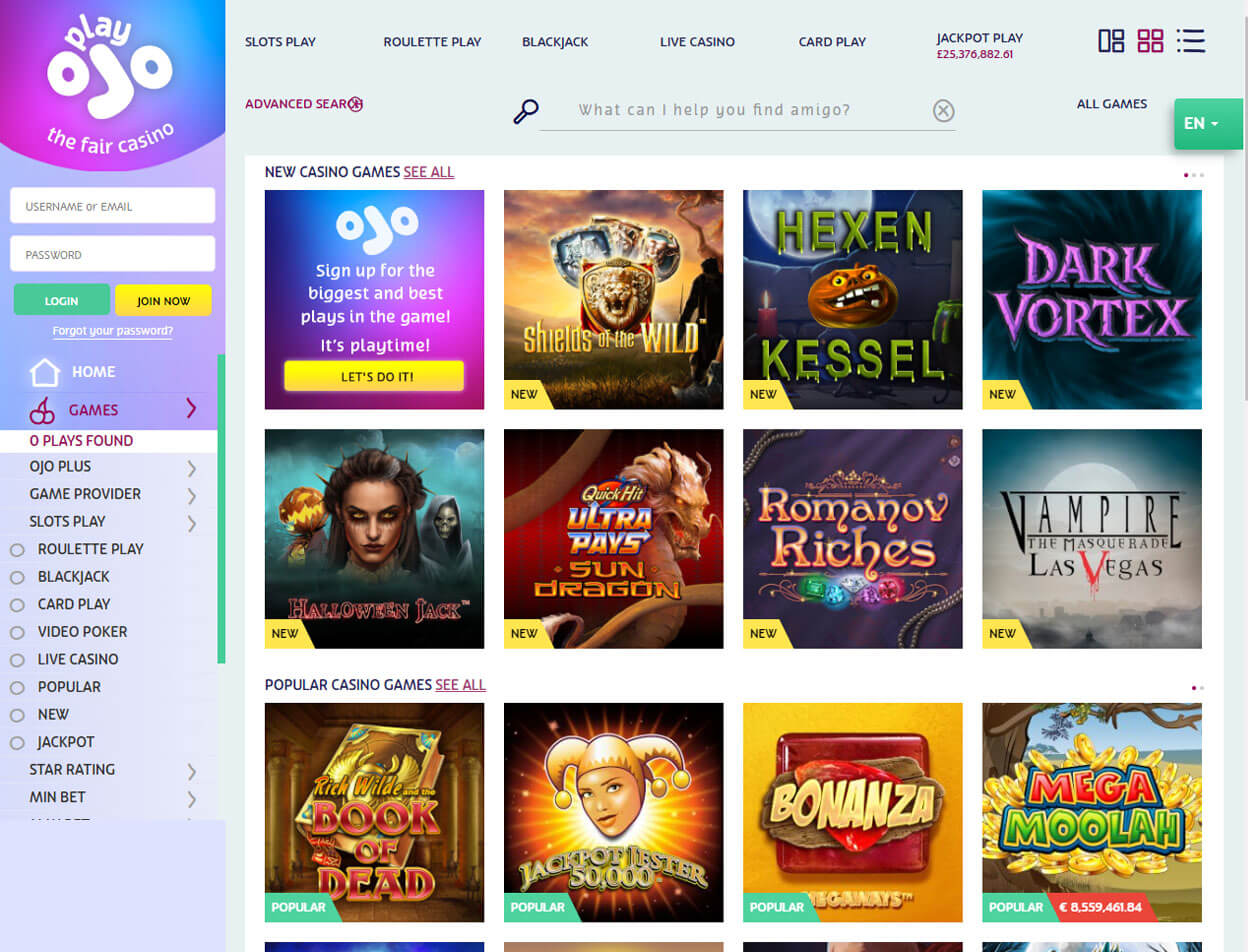This screenshot has width=1248, height=952.
Task: Clear search with the X circle icon
Action: click(x=943, y=111)
